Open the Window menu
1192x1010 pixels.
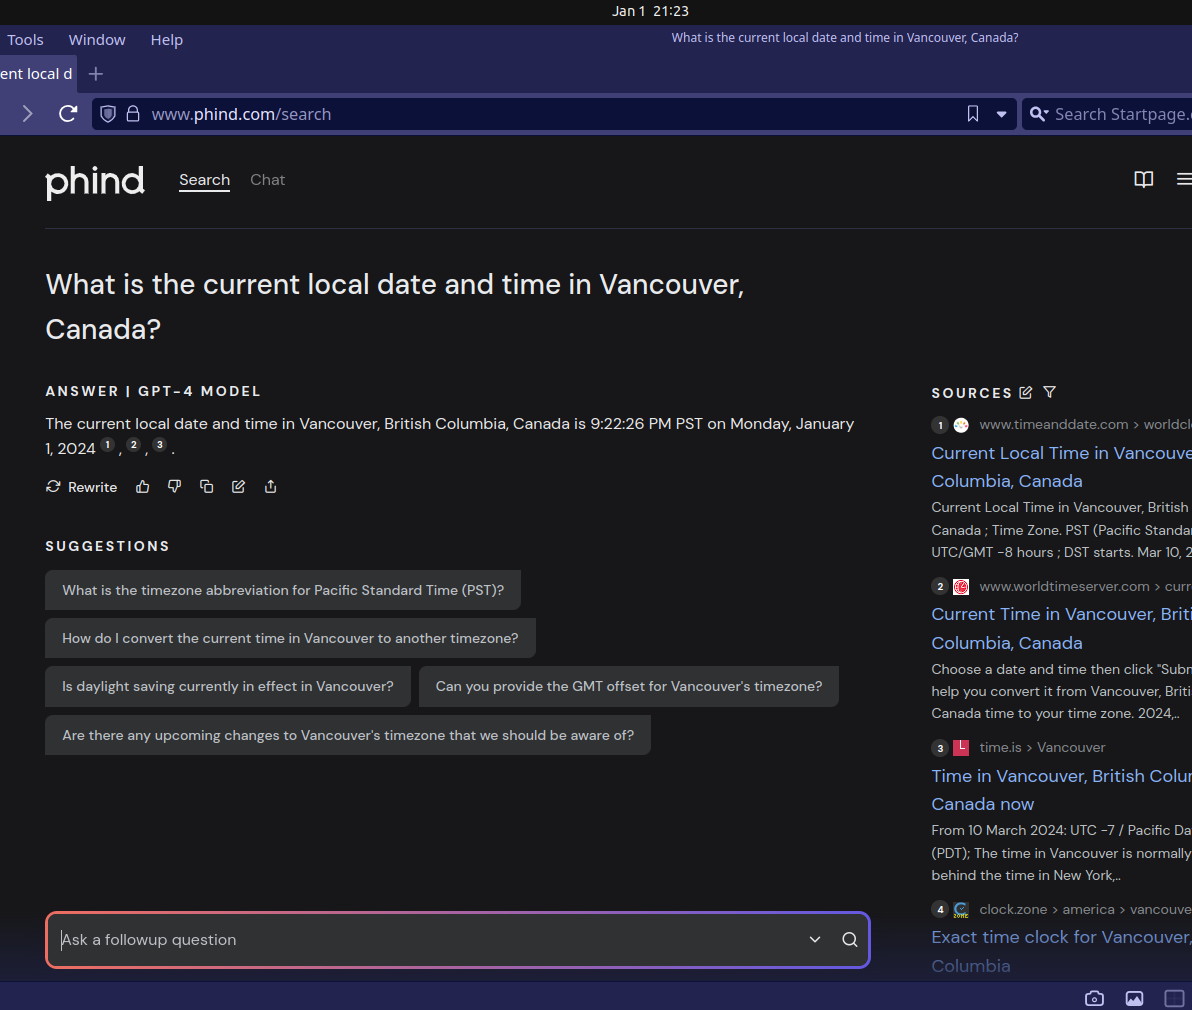(x=97, y=40)
